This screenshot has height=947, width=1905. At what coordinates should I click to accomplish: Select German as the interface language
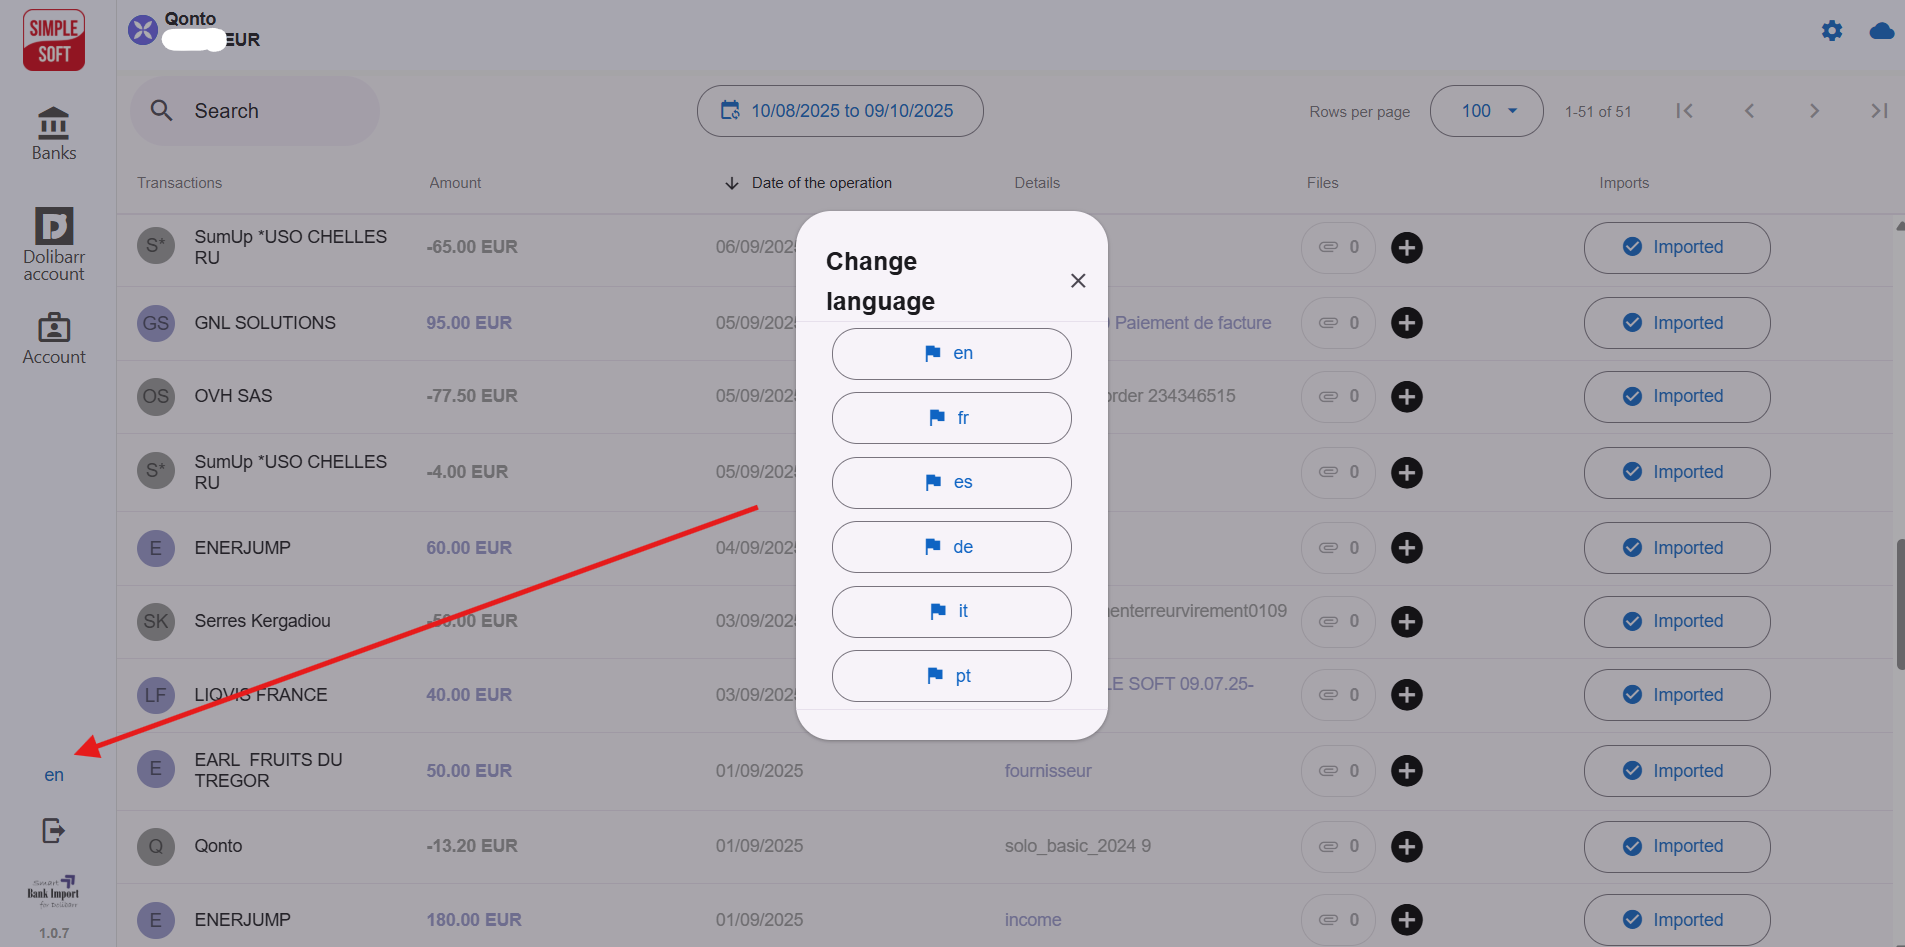[950, 547]
